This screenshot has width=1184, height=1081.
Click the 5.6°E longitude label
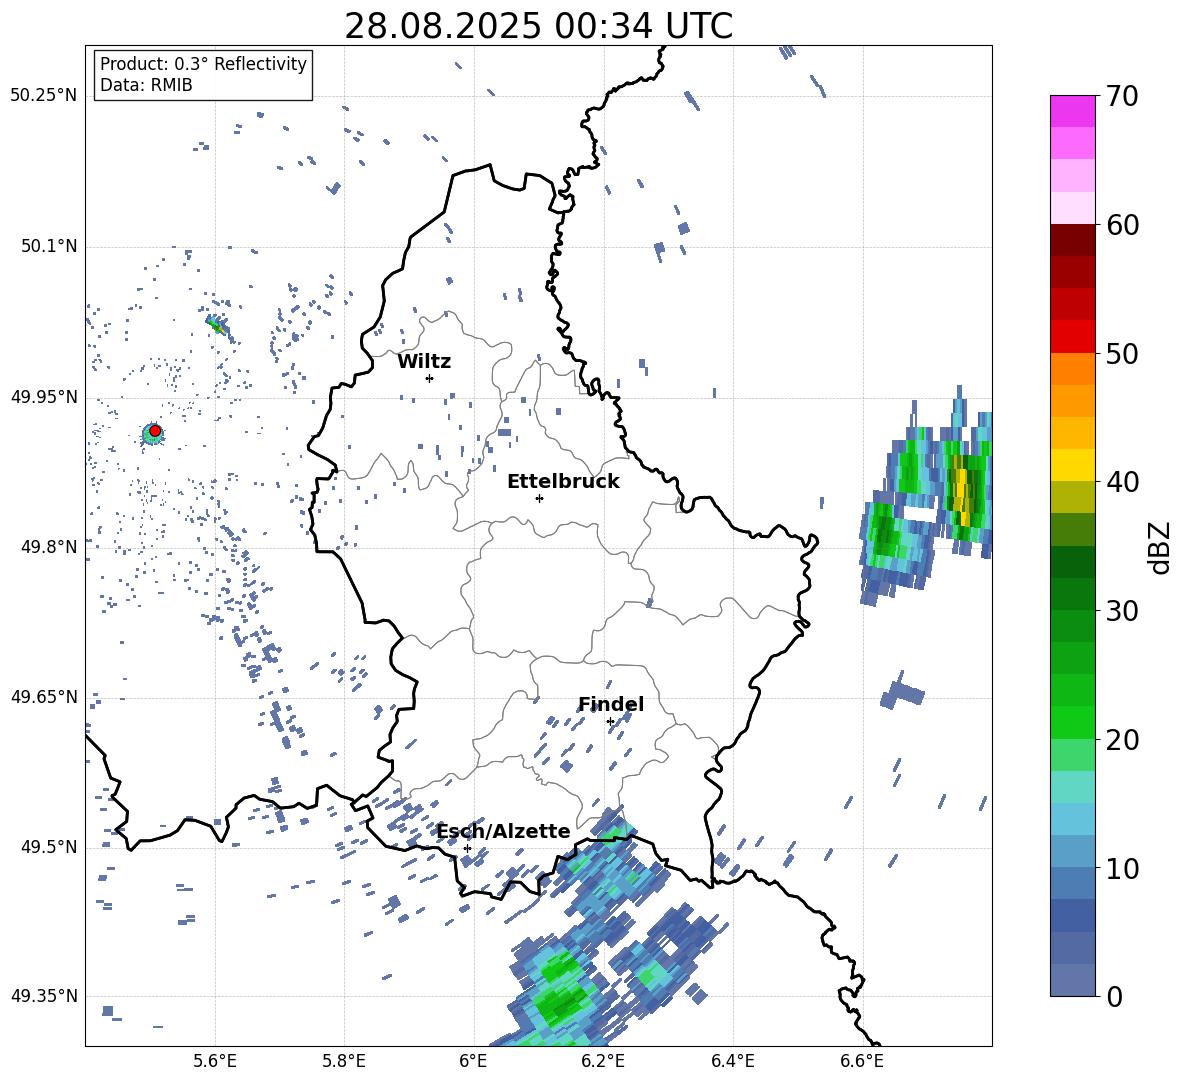click(214, 1061)
